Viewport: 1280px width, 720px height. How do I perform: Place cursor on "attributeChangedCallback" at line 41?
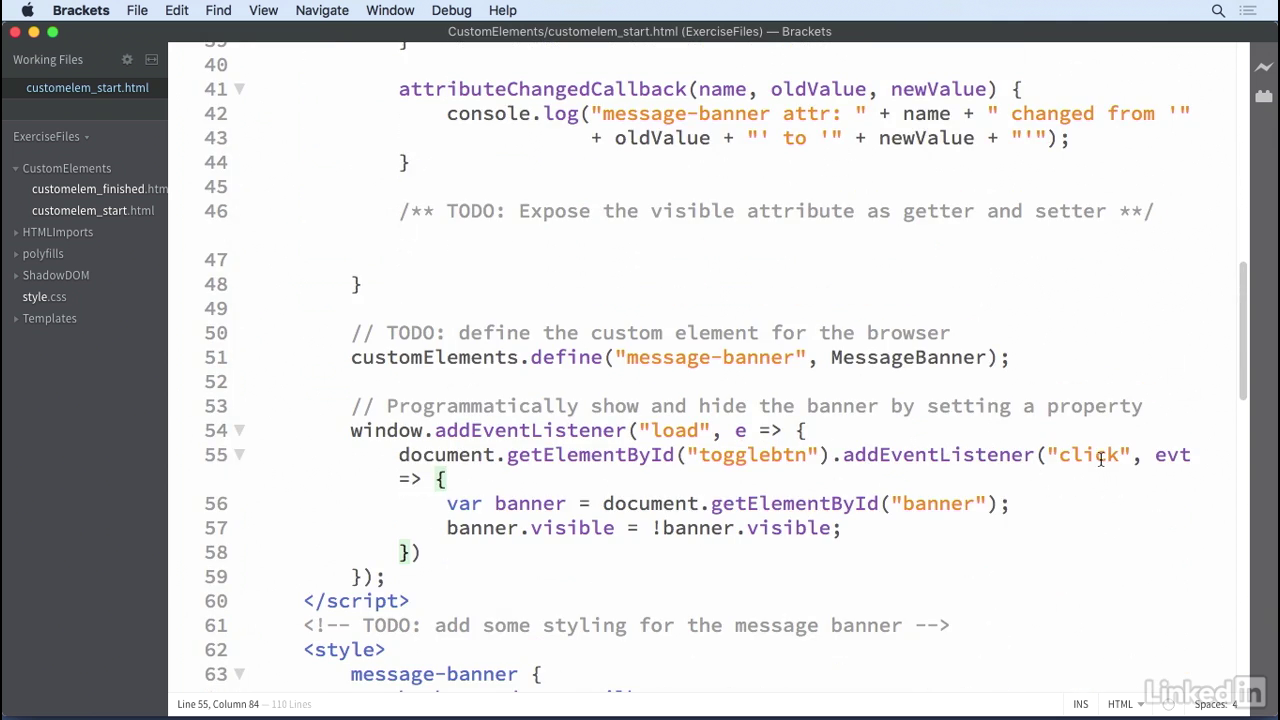point(542,89)
